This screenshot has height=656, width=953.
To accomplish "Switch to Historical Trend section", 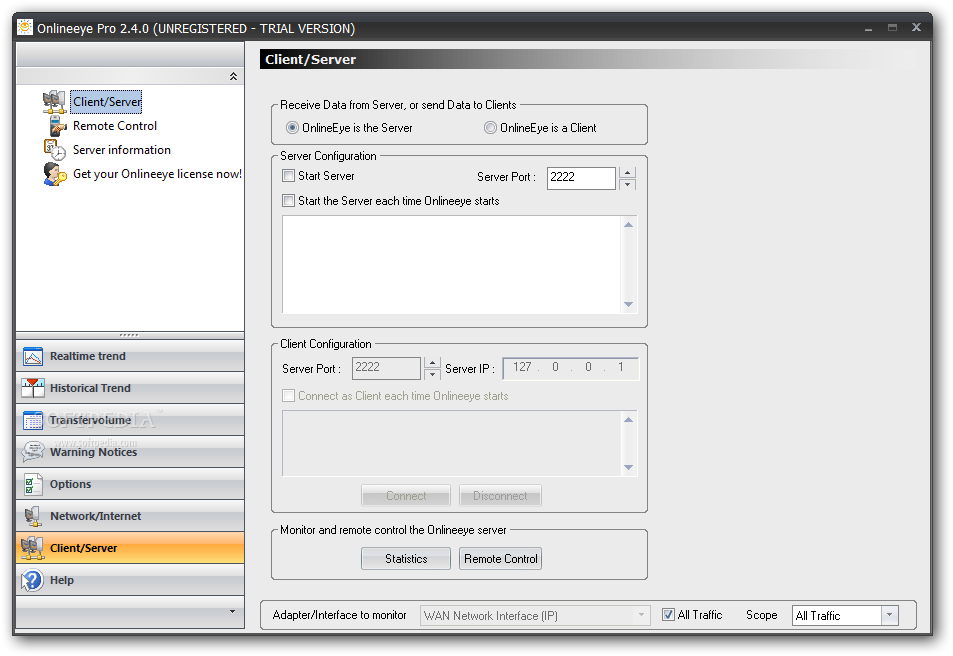I will (x=130, y=388).
